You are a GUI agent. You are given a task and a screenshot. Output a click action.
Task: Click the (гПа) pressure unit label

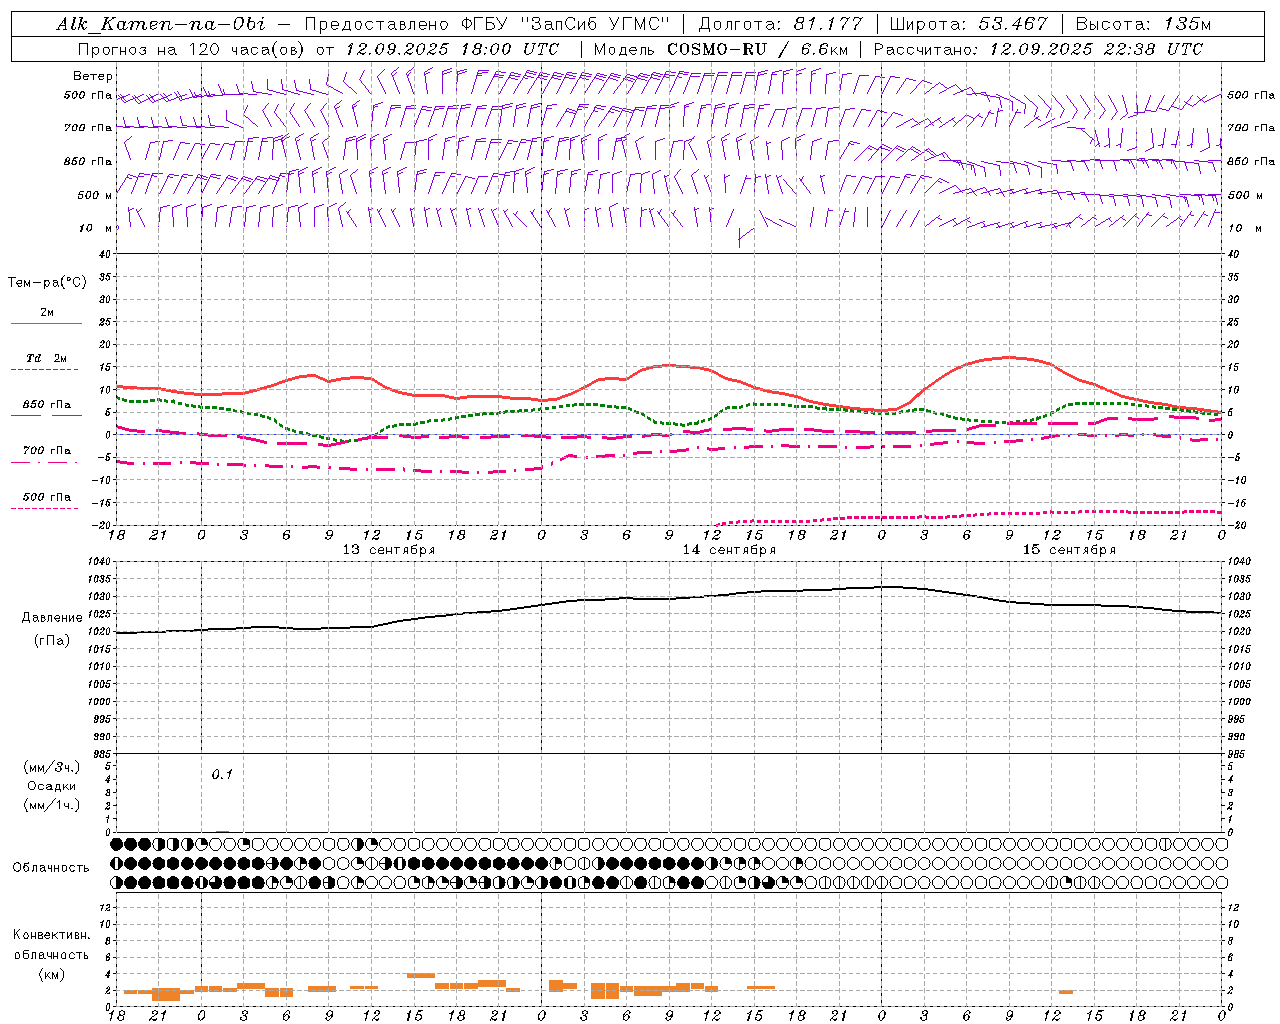(52, 640)
